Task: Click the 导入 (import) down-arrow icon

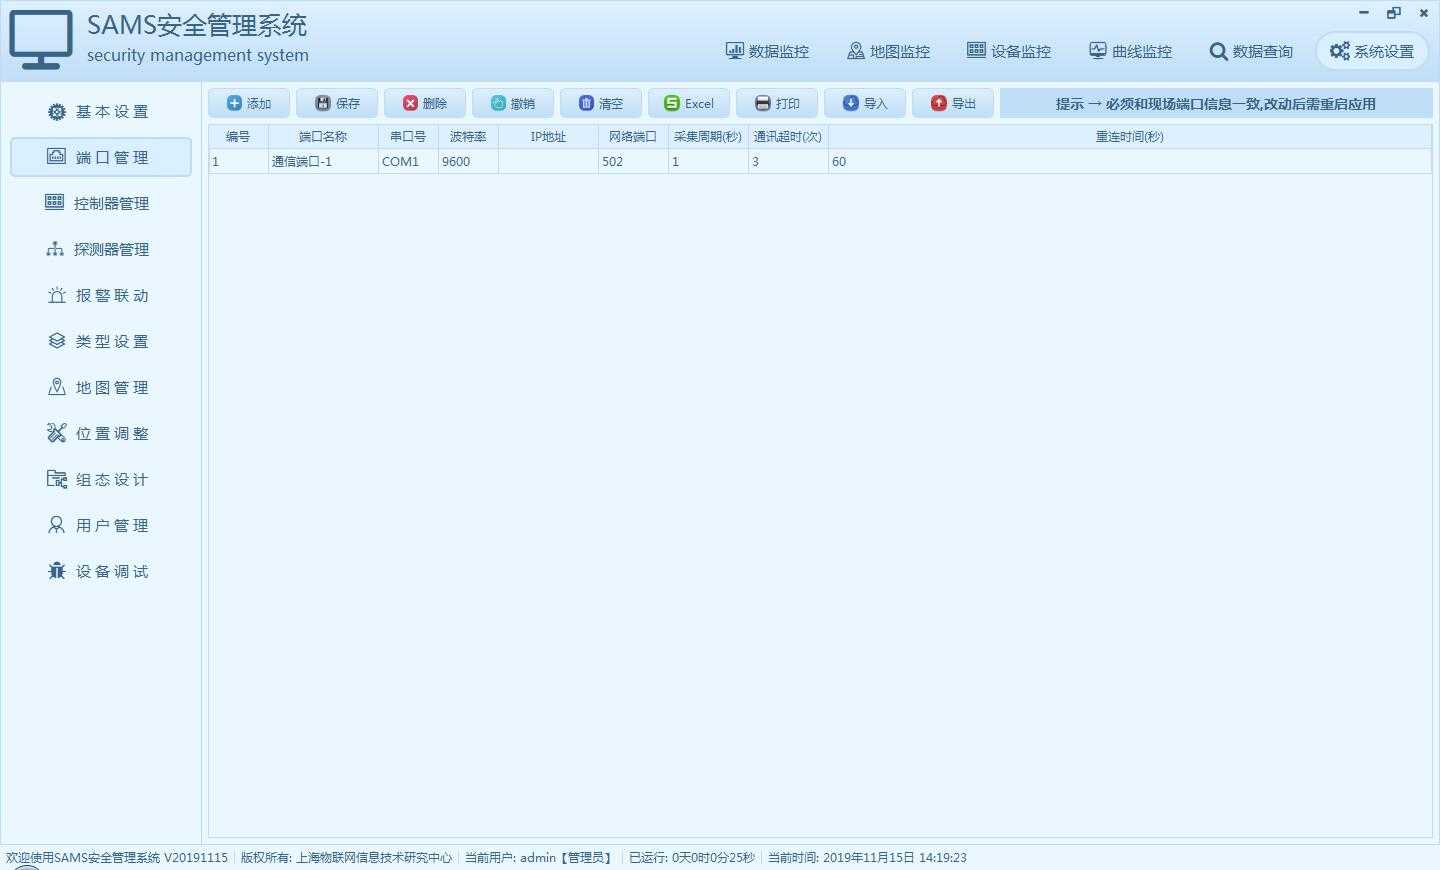Action: tap(850, 103)
